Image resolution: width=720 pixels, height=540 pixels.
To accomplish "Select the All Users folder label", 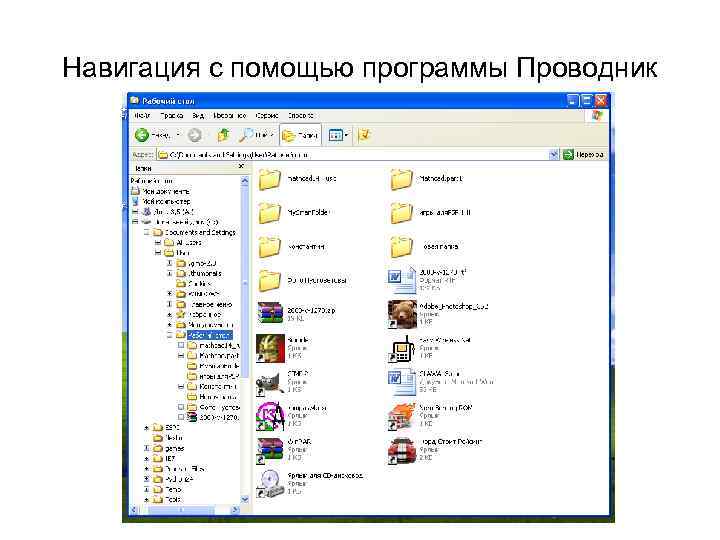I will pos(189,242).
